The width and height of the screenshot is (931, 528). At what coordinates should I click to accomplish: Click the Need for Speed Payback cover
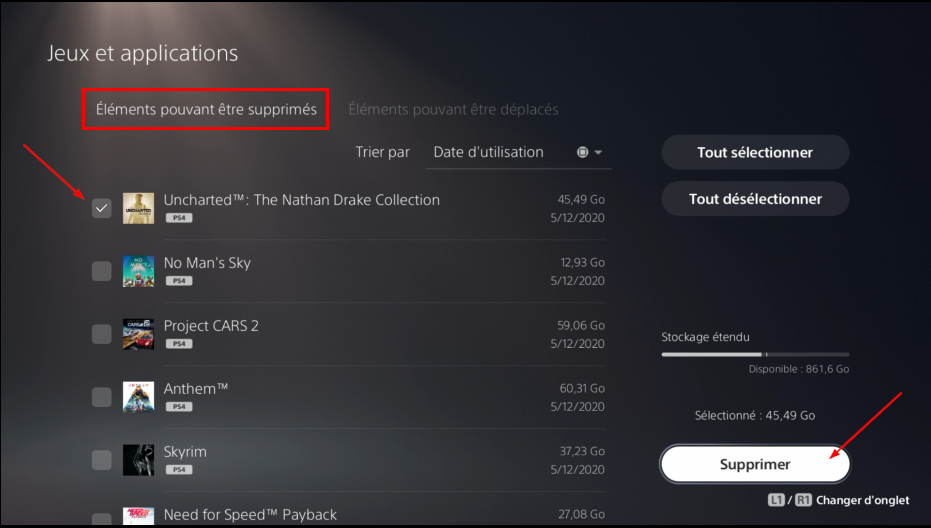[138, 516]
